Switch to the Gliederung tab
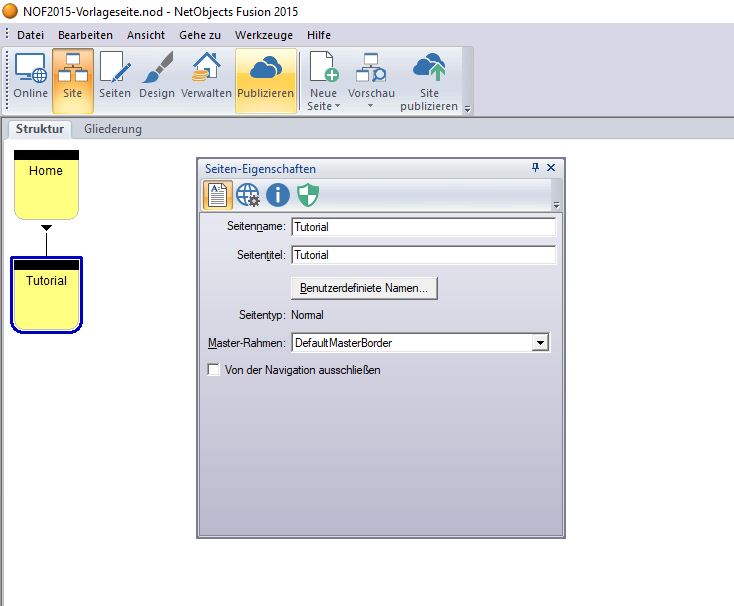734x606 pixels. pos(113,129)
